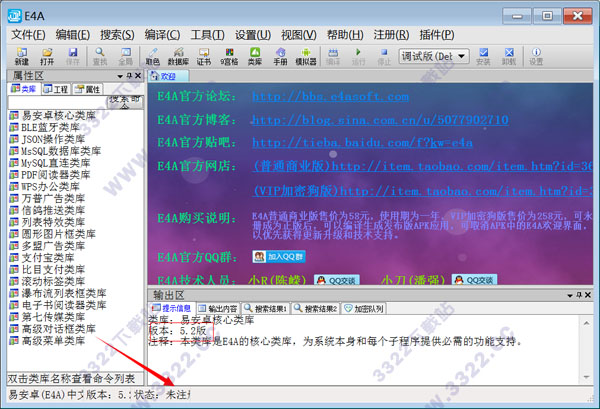The width and height of the screenshot is (600, 409).
Task: Close the 属性区 panel with X
Action: 138,76
